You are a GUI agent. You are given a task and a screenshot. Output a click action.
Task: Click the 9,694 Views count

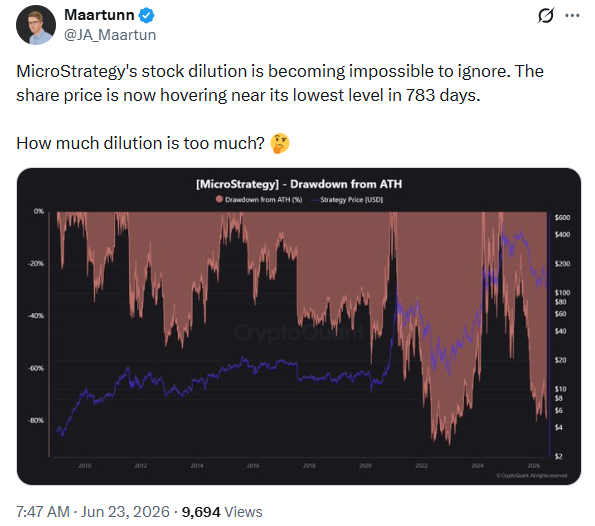(222, 512)
